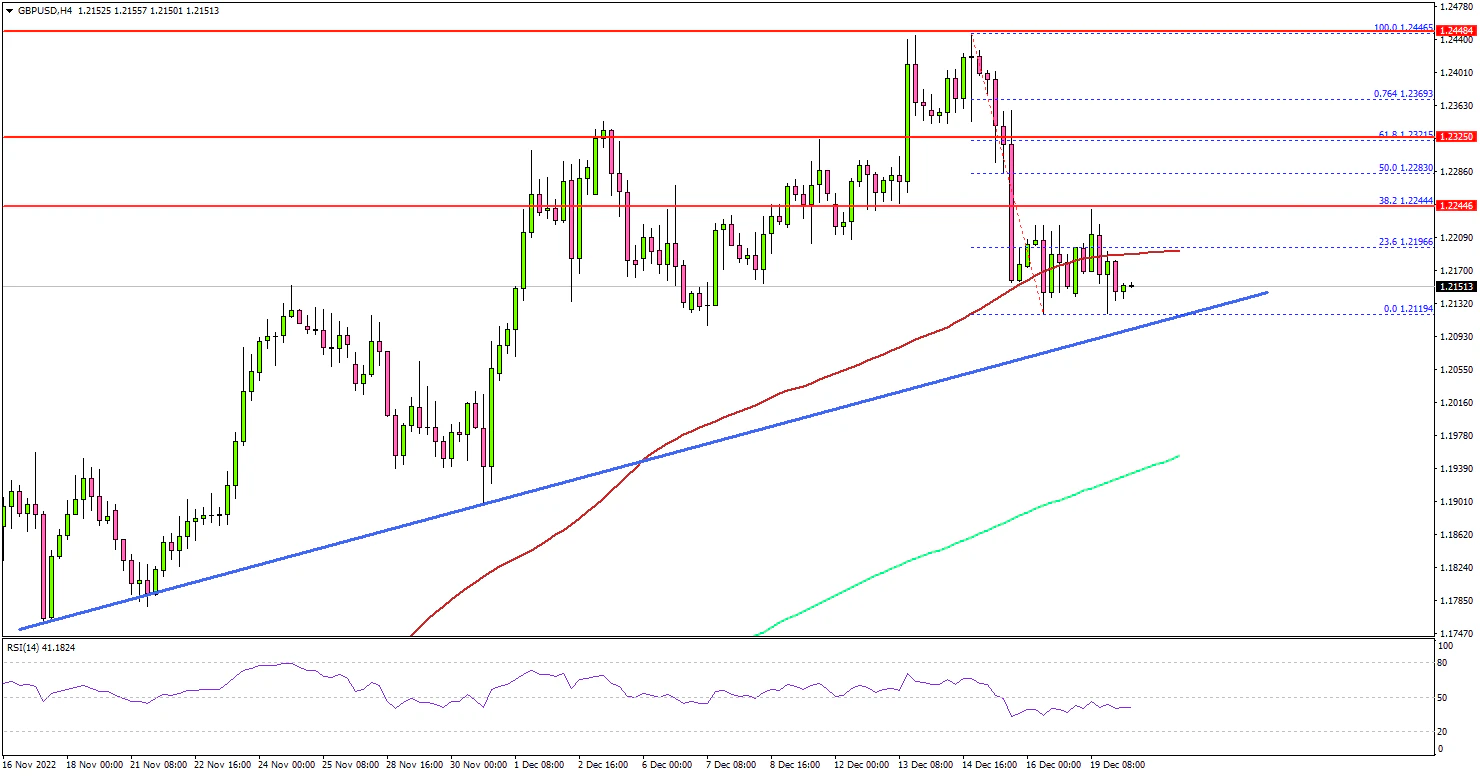Click the RSI scale value 80
The width and height of the screenshot is (1480, 776).
pyautogui.click(x=1442, y=662)
